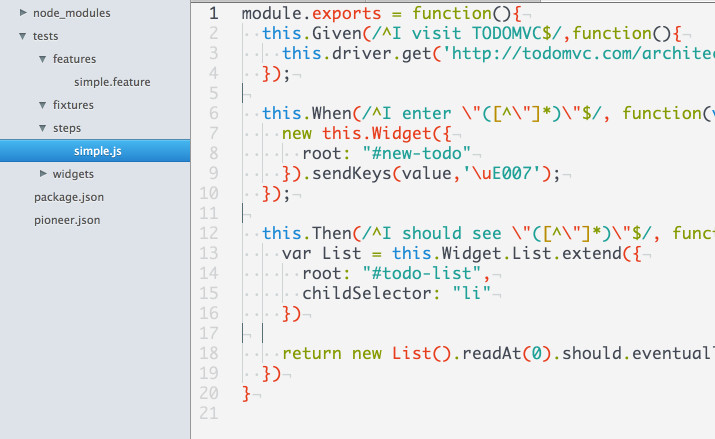Click line number 5 in the gutter
This screenshot has height=439, width=715.
(x=213, y=93)
